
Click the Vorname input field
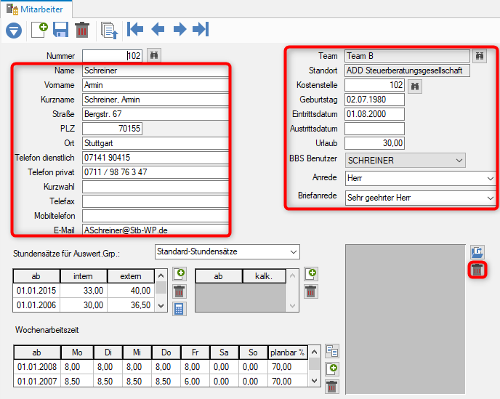155,85
